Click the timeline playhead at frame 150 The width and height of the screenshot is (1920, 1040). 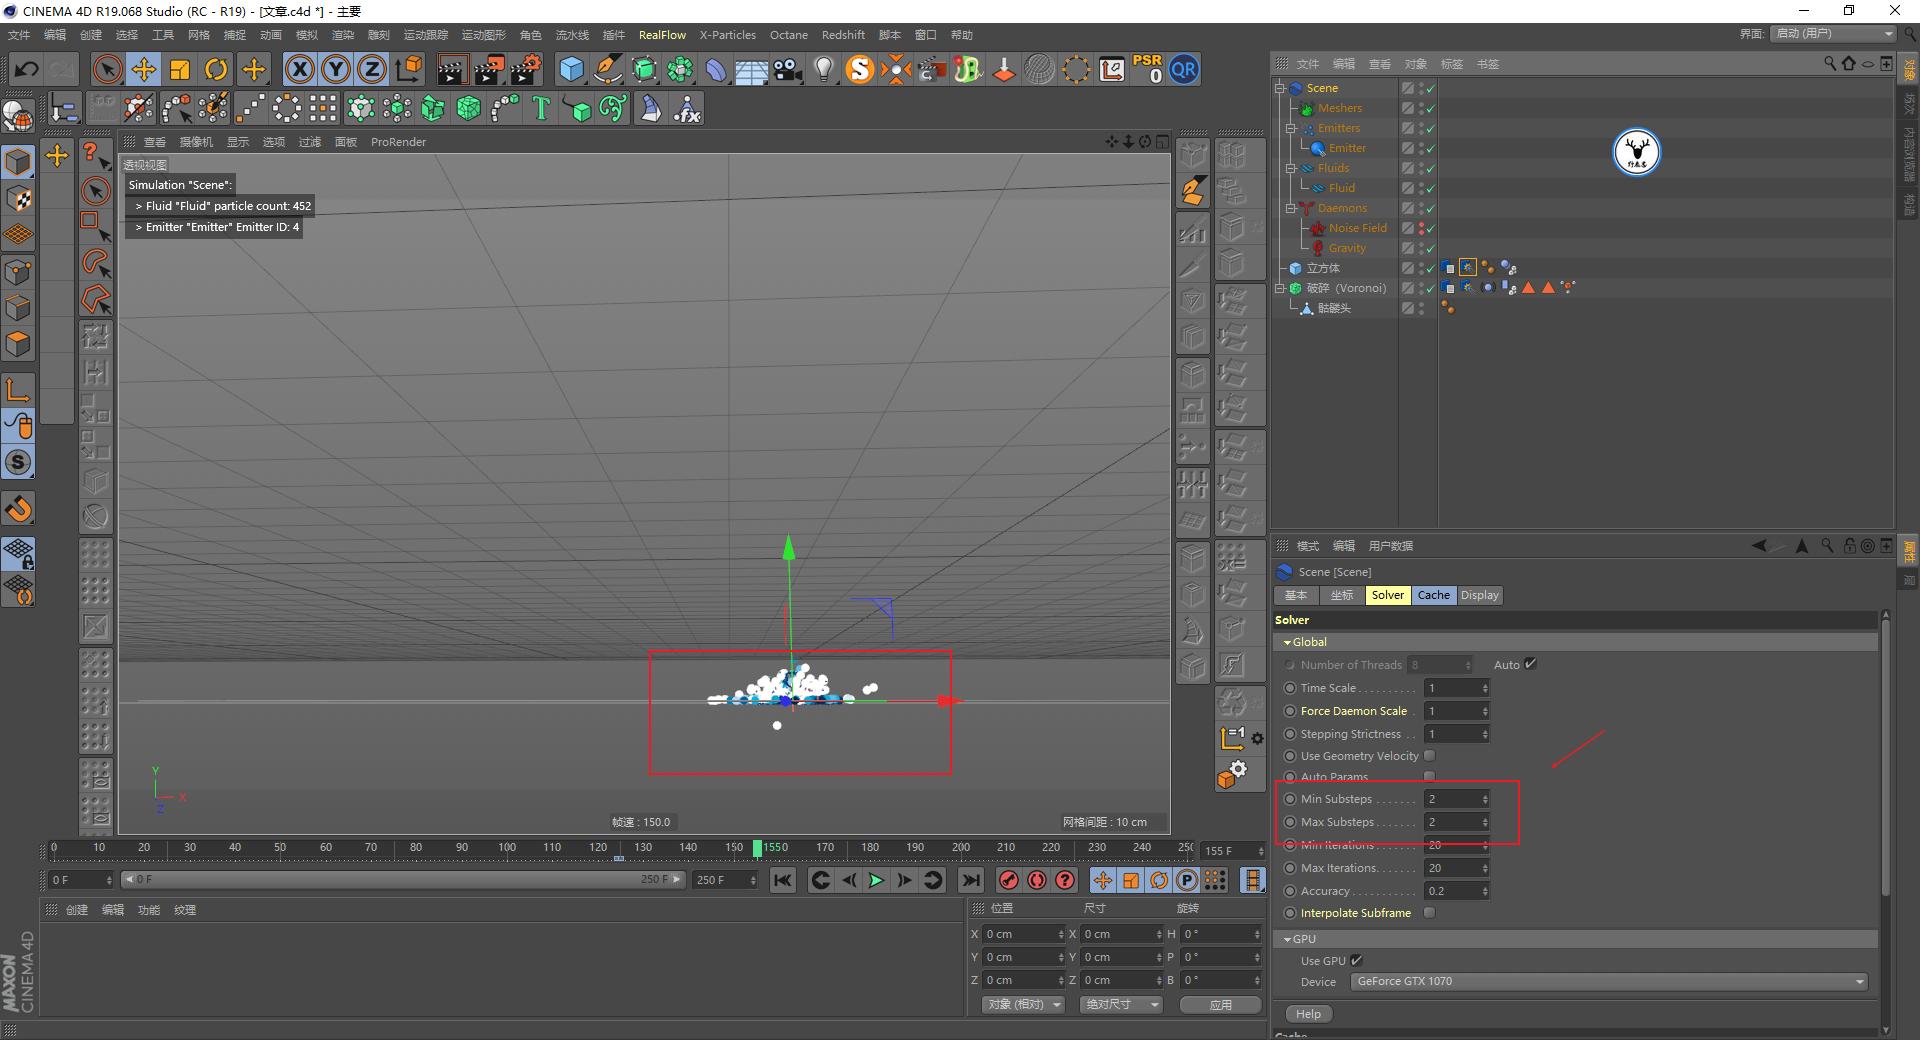tap(757, 848)
